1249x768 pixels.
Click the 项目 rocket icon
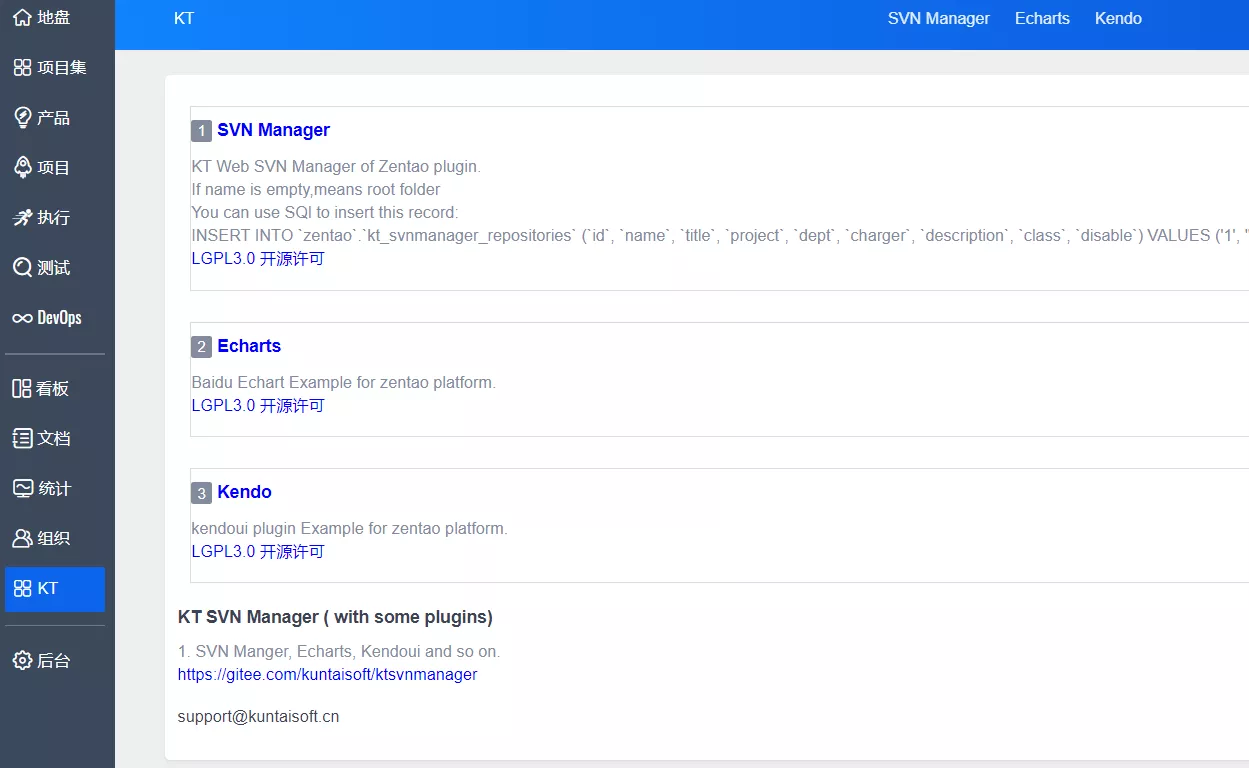(x=22, y=168)
